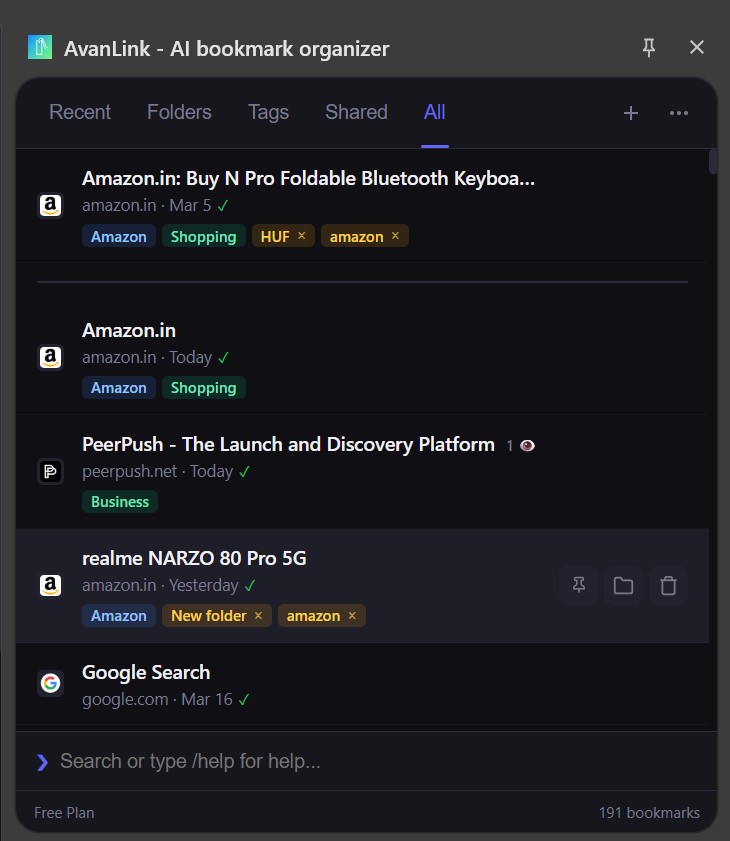This screenshot has height=841, width=730.
Task: Open Amazon.in Foldable Bluetooth Keyboard bookmark
Action: [308, 178]
